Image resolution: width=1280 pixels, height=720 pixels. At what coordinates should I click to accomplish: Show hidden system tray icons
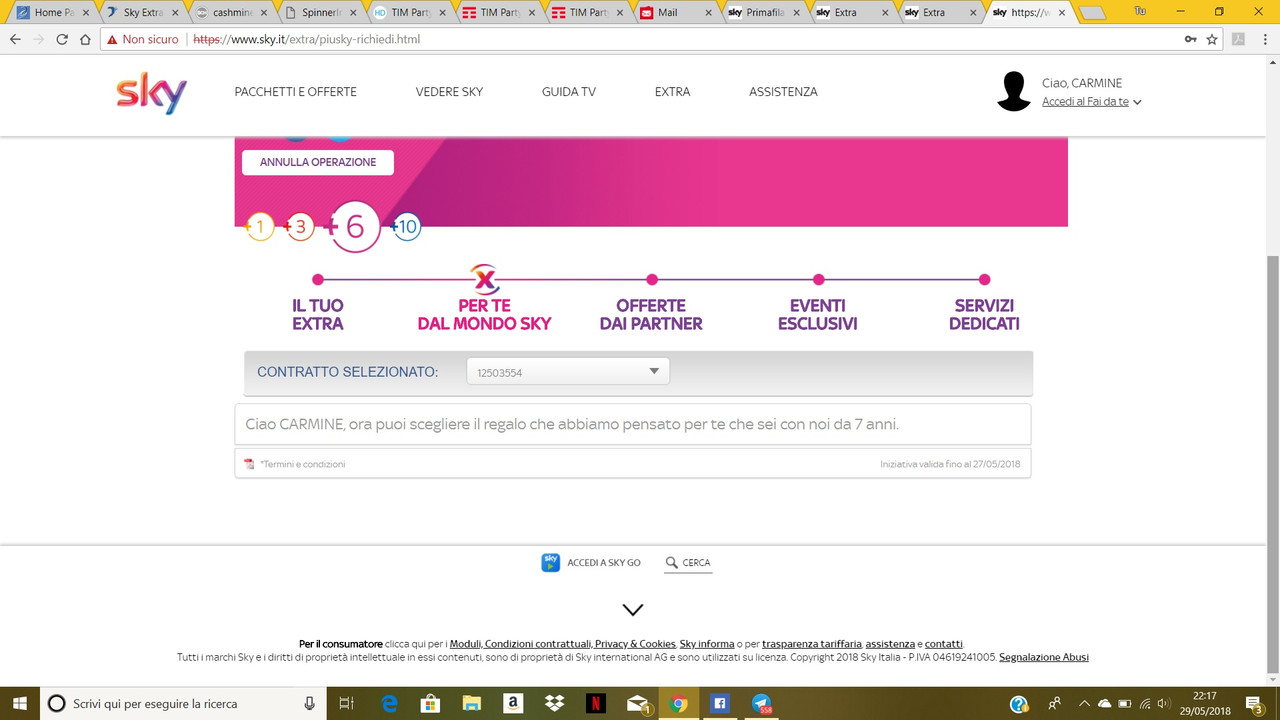pos(1082,703)
